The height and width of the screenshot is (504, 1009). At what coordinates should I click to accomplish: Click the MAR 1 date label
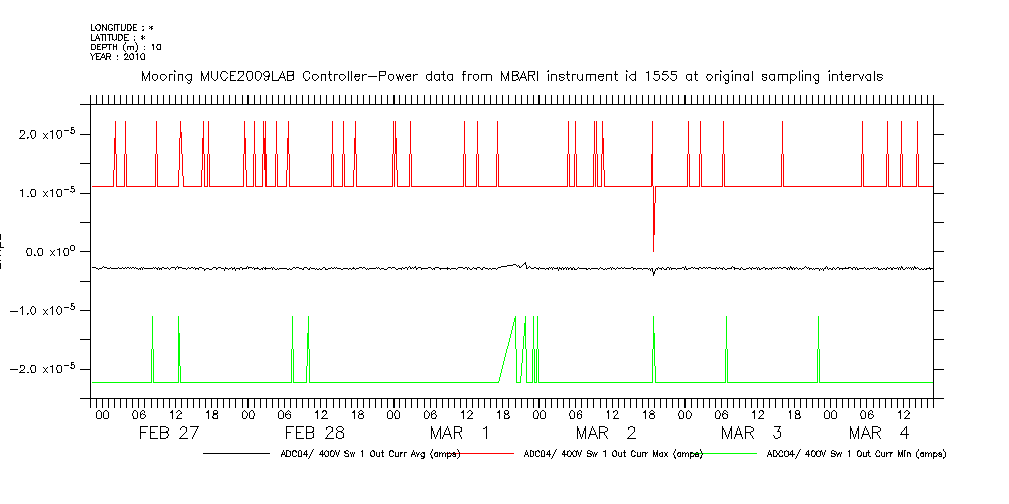click(x=460, y=433)
